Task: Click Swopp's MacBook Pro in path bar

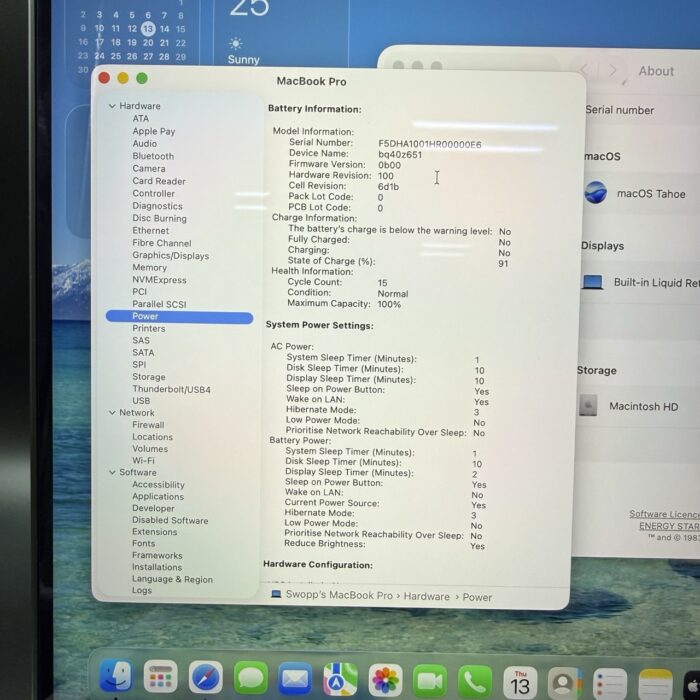Action: (x=339, y=595)
